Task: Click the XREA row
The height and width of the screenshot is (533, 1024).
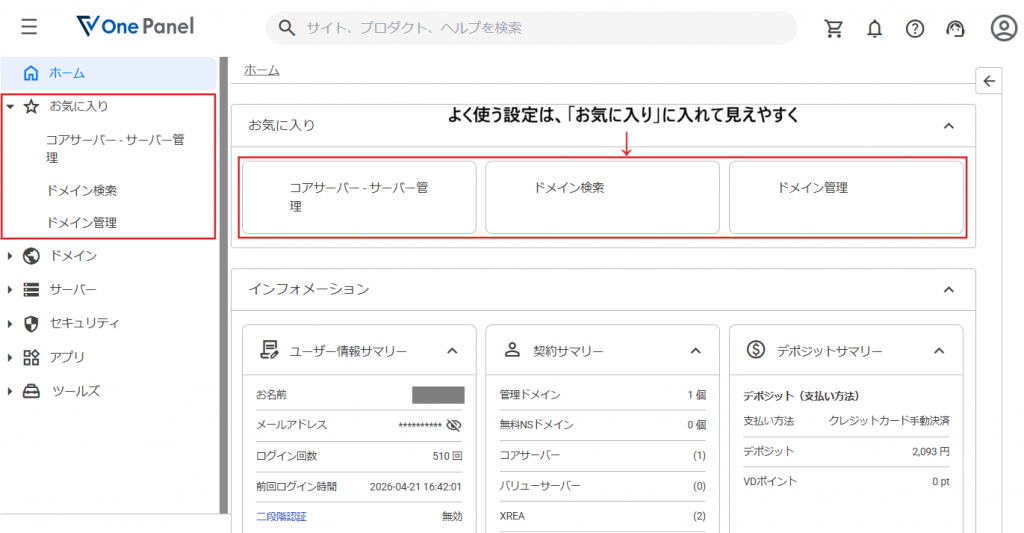Action: pos(602,516)
